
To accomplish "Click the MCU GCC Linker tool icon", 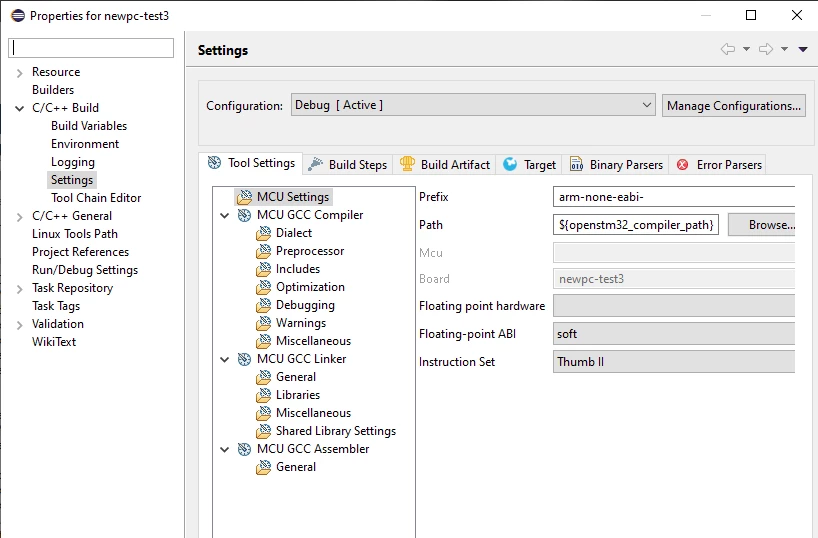I will click(x=244, y=359).
